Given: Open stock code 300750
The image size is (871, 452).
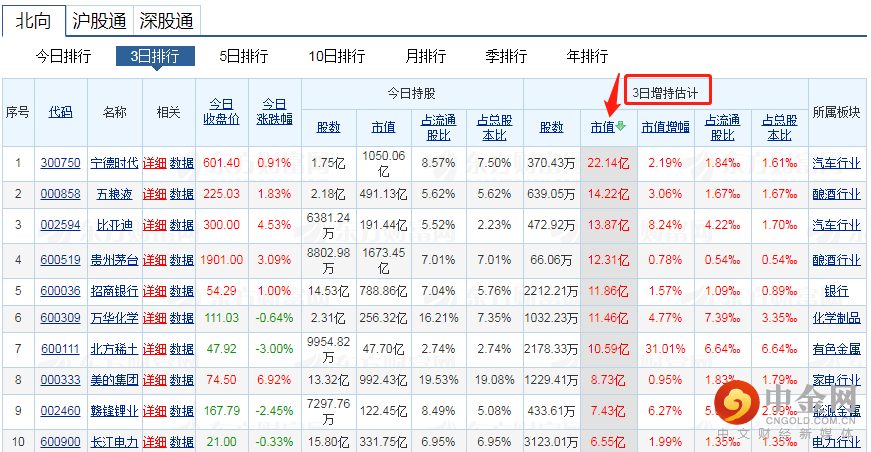Looking at the screenshot, I should 61,163.
